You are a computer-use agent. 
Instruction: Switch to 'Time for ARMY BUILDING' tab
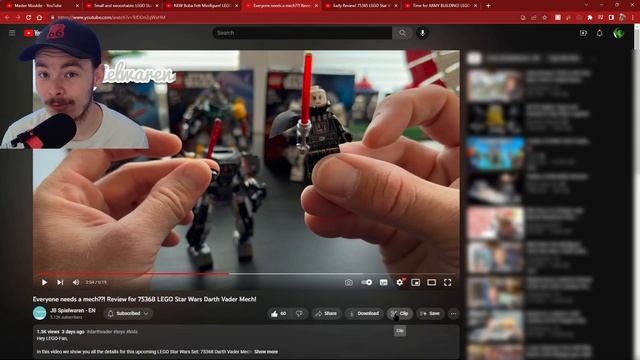[440, 6]
